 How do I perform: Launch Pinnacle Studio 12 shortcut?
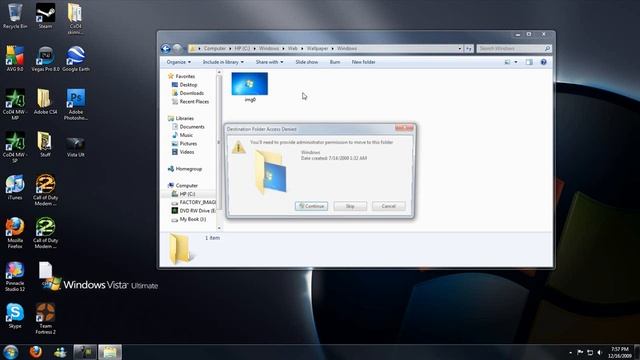(15, 276)
